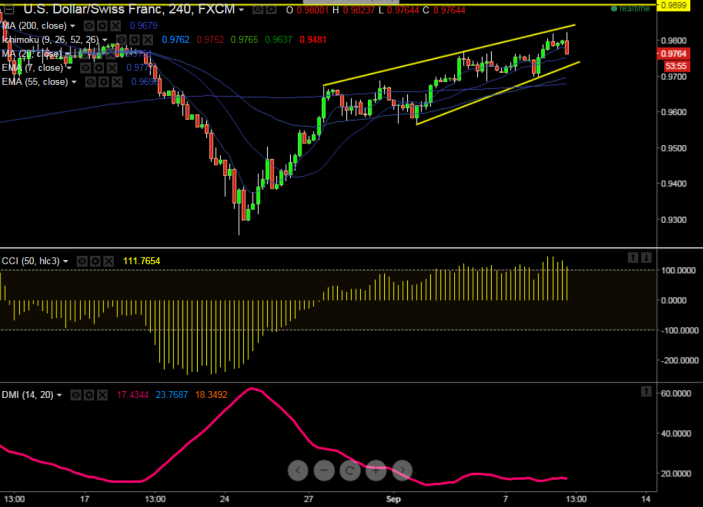Open settings gear for the USD/CHF main series
Screen dimensions: 703x507
[271, 9]
